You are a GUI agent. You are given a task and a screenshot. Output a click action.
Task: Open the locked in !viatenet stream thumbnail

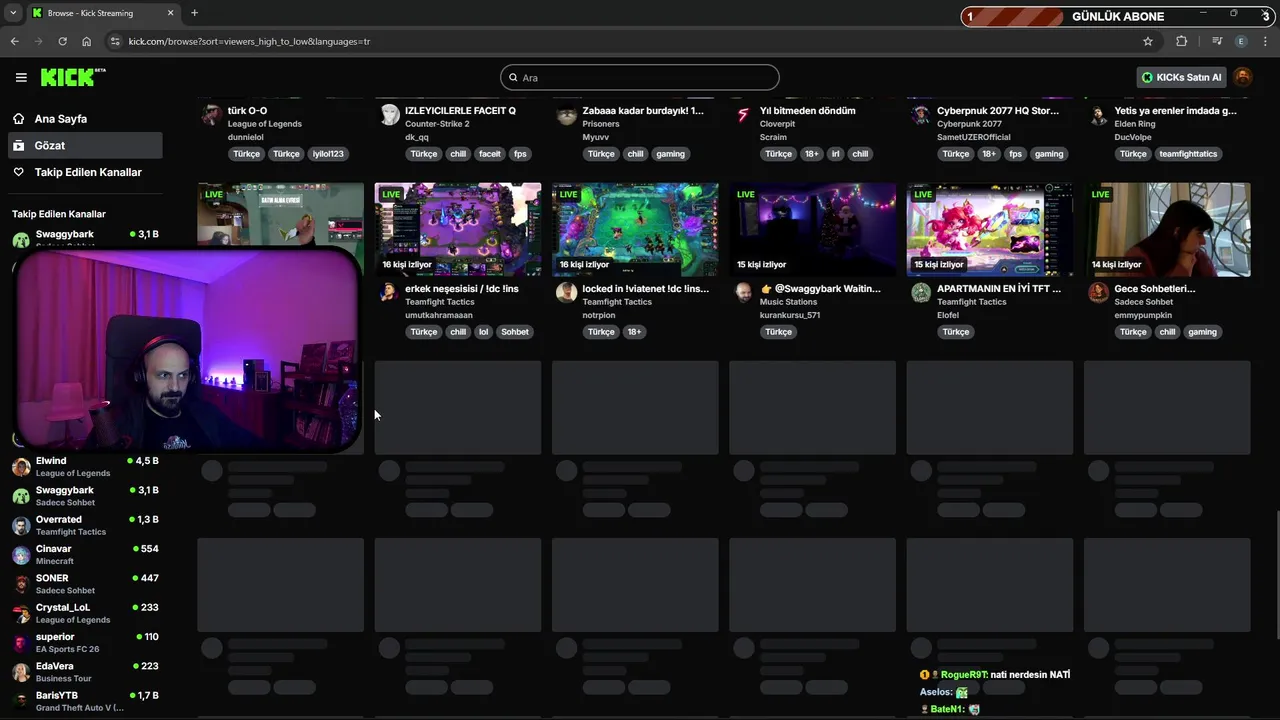(635, 229)
